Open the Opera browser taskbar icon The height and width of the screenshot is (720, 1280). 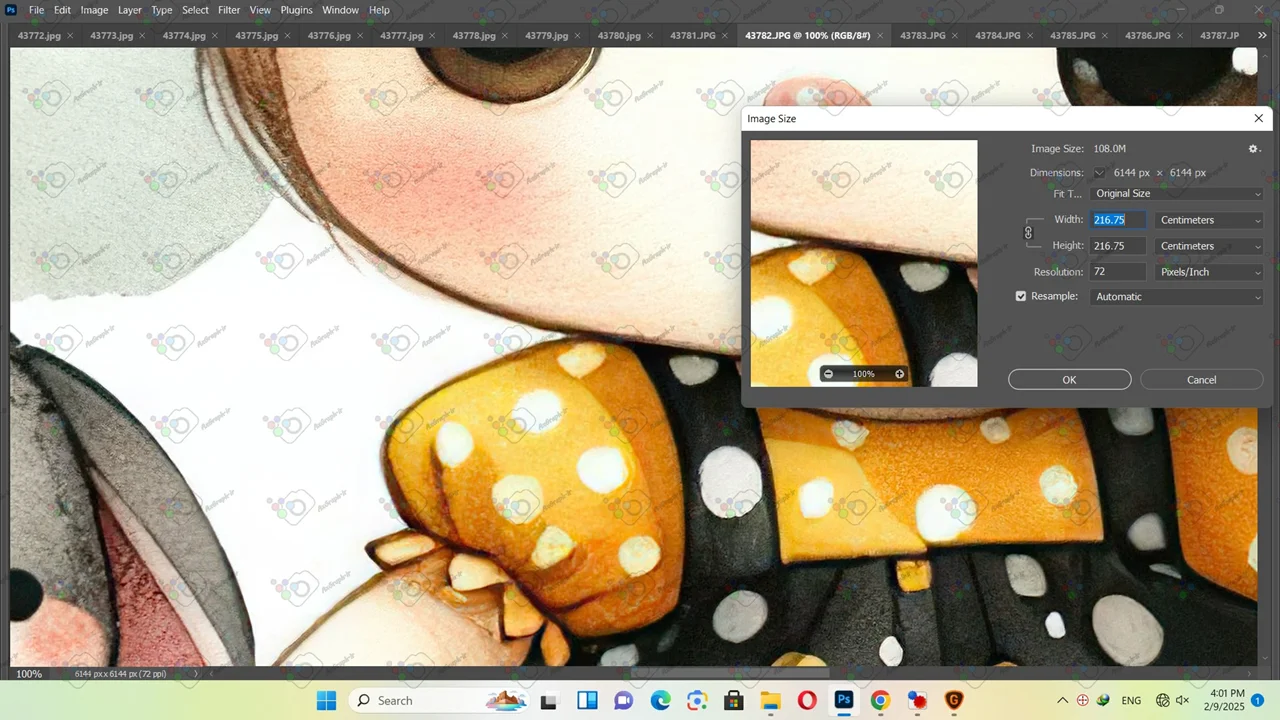[807, 701]
